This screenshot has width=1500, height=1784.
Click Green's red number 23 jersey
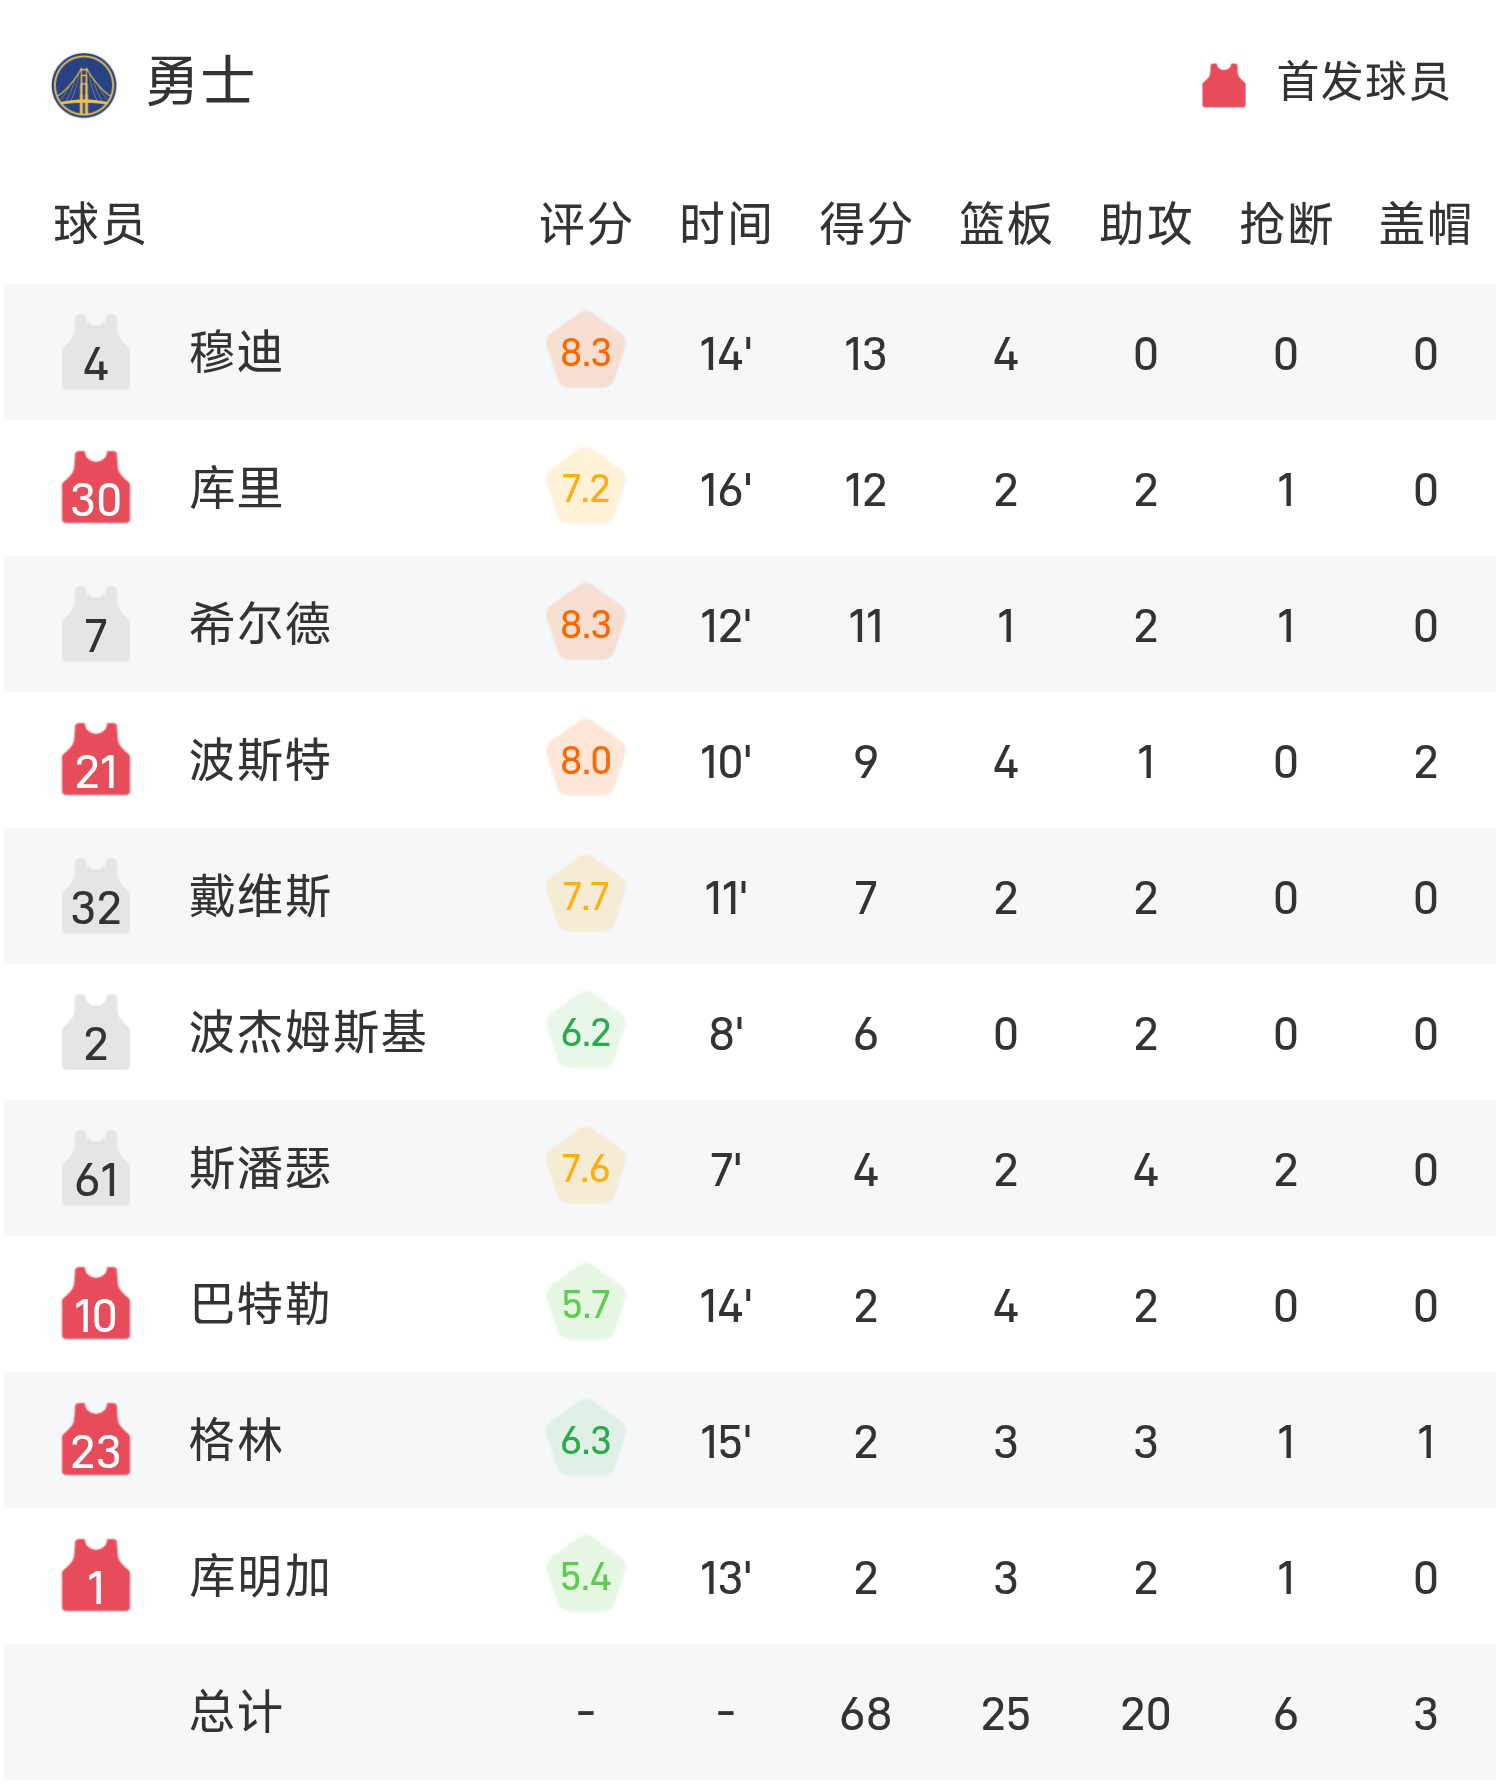click(x=96, y=1440)
